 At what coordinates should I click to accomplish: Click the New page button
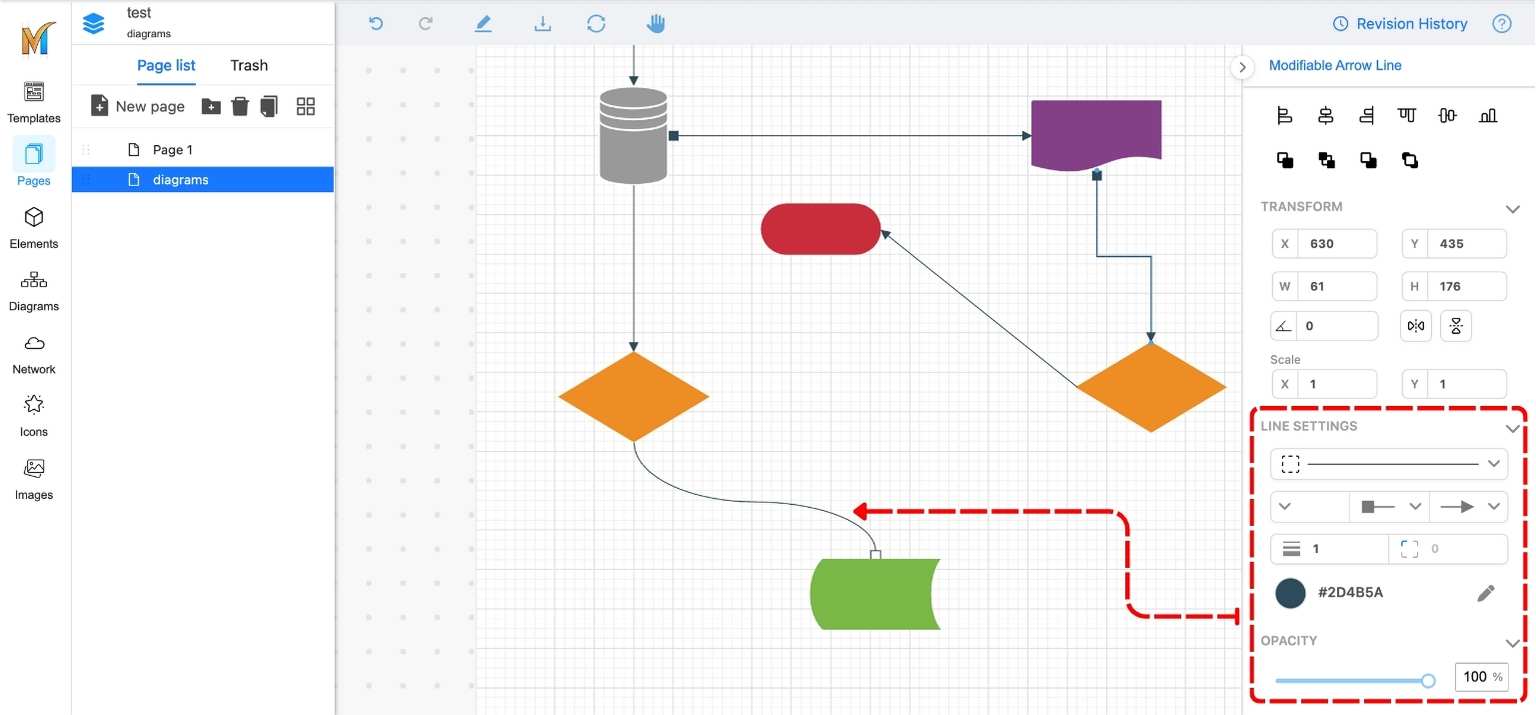[x=138, y=106]
